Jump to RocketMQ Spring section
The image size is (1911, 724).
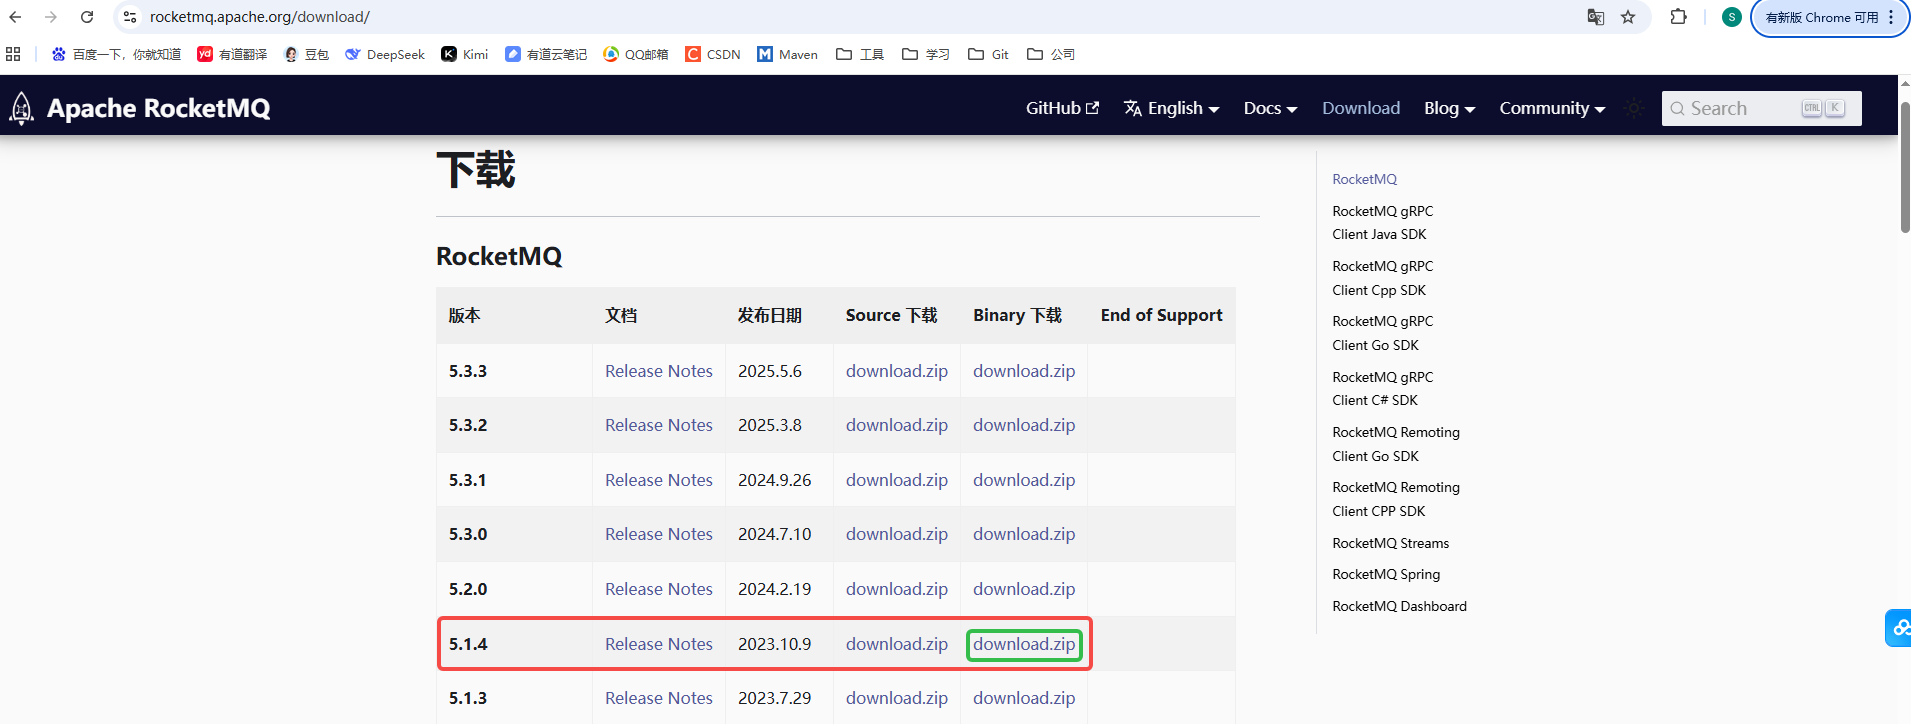point(1386,574)
